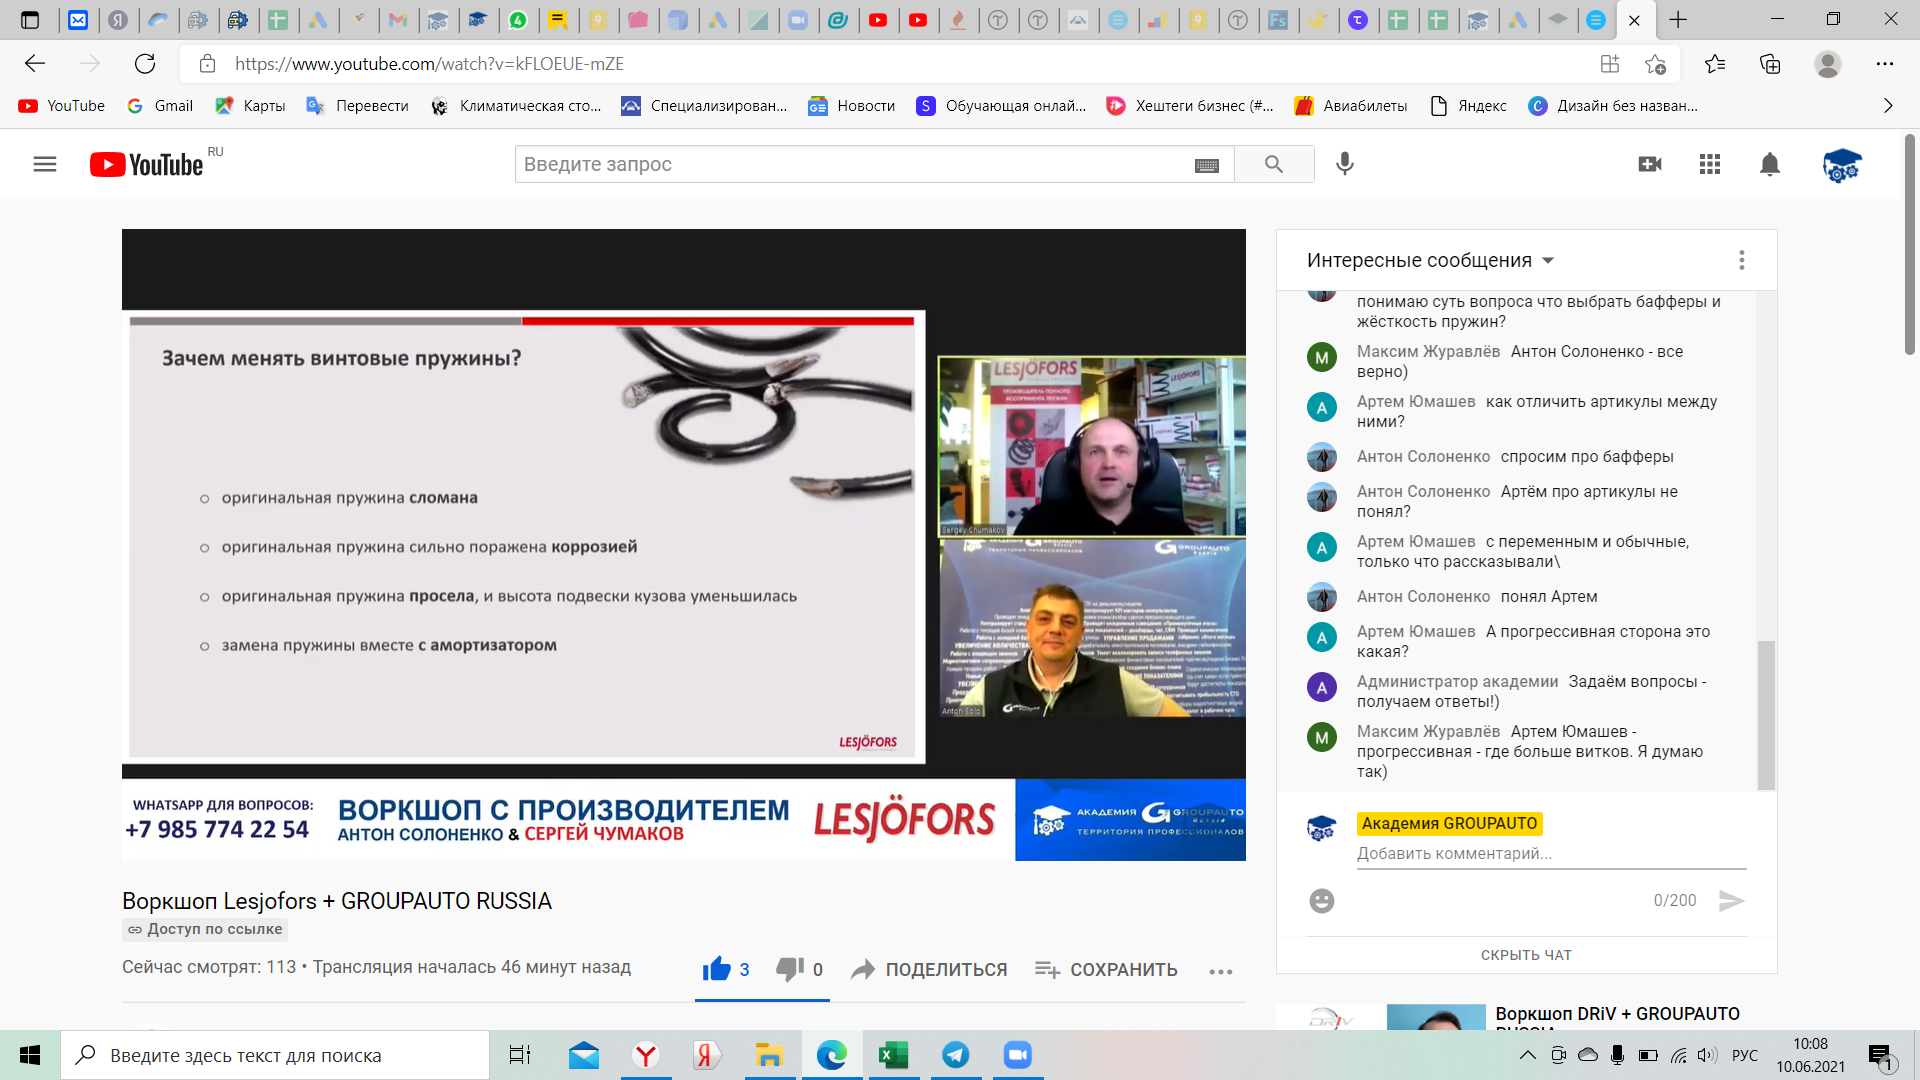This screenshot has width=1920, height=1080.
Task: Open the on-screen keyboard icon in search
Action: [x=1207, y=165]
